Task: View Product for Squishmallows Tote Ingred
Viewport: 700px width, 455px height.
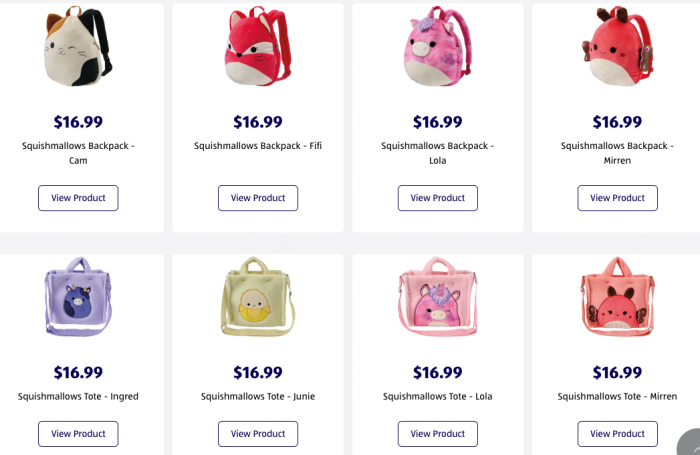Action: coord(78,434)
